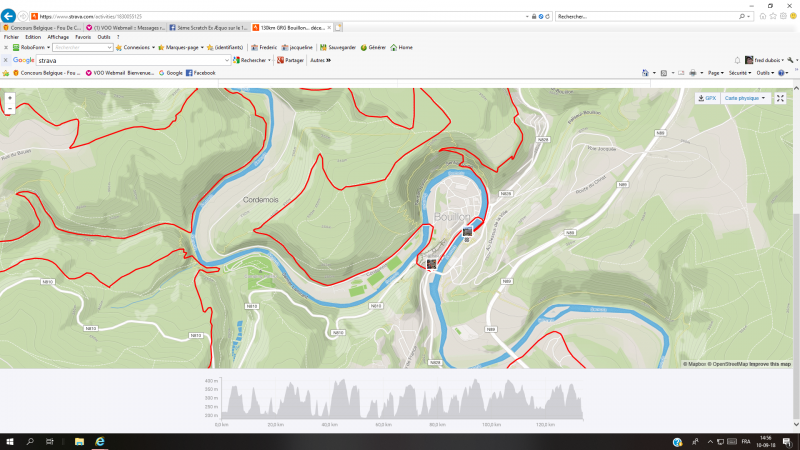Click the RoboForm Home button
The width and height of the screenshot is (800, 450).
pyautogui.click(x=402, y=47)
